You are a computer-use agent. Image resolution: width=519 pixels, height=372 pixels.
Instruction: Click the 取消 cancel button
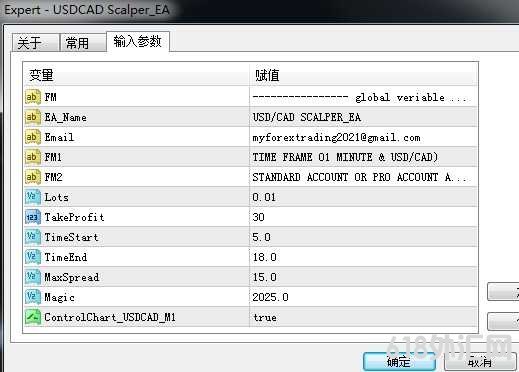click(480, 362)
